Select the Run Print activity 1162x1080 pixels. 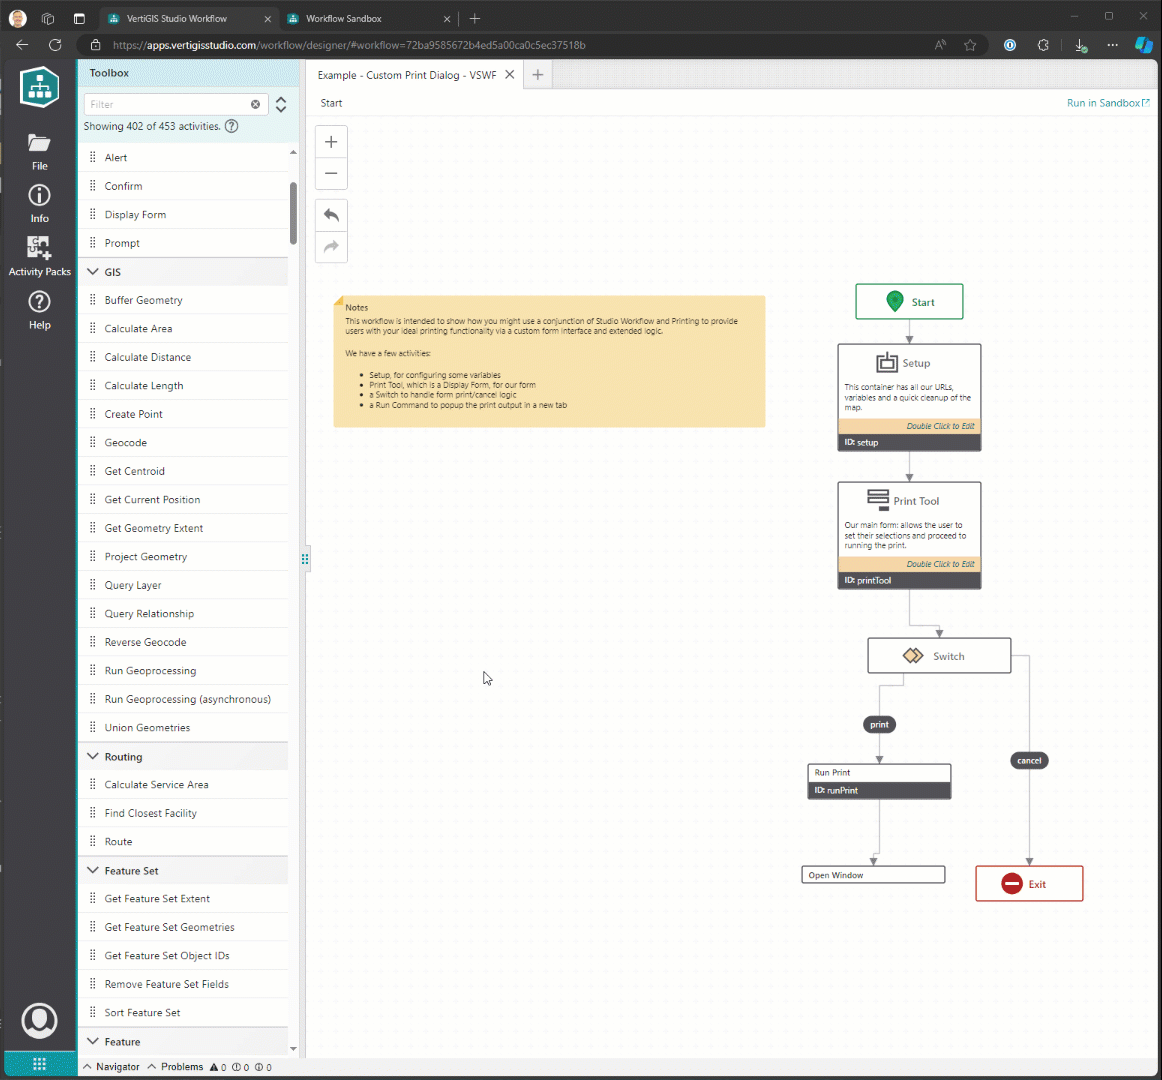click(879, 781)
